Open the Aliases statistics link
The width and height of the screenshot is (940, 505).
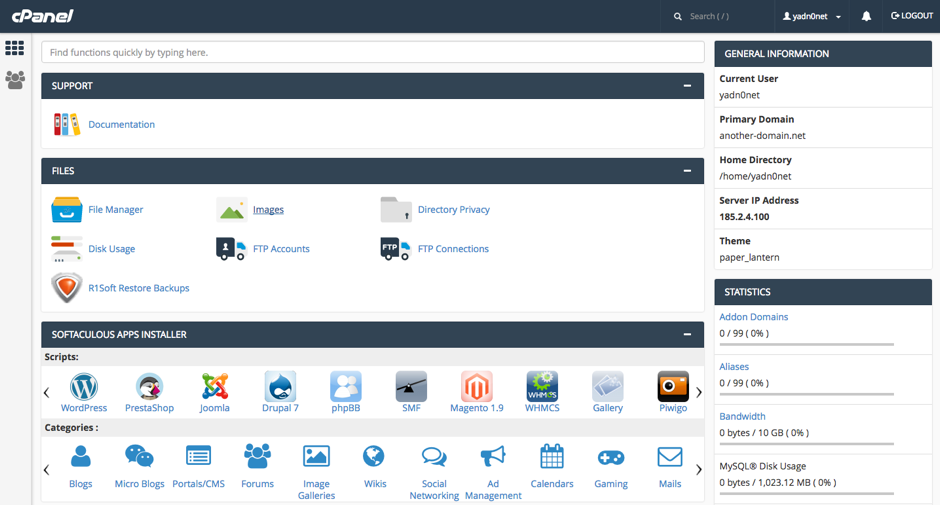point(734,366)
